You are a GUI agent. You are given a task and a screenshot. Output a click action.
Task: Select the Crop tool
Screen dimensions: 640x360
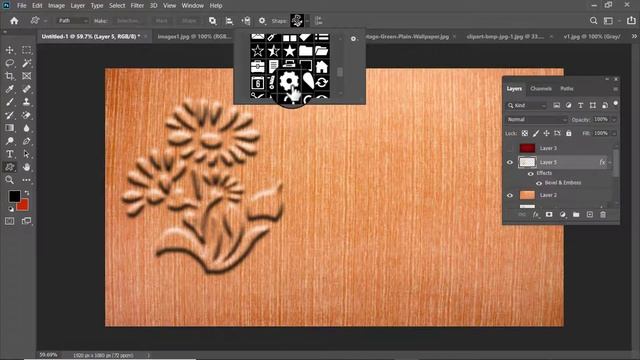9,76
